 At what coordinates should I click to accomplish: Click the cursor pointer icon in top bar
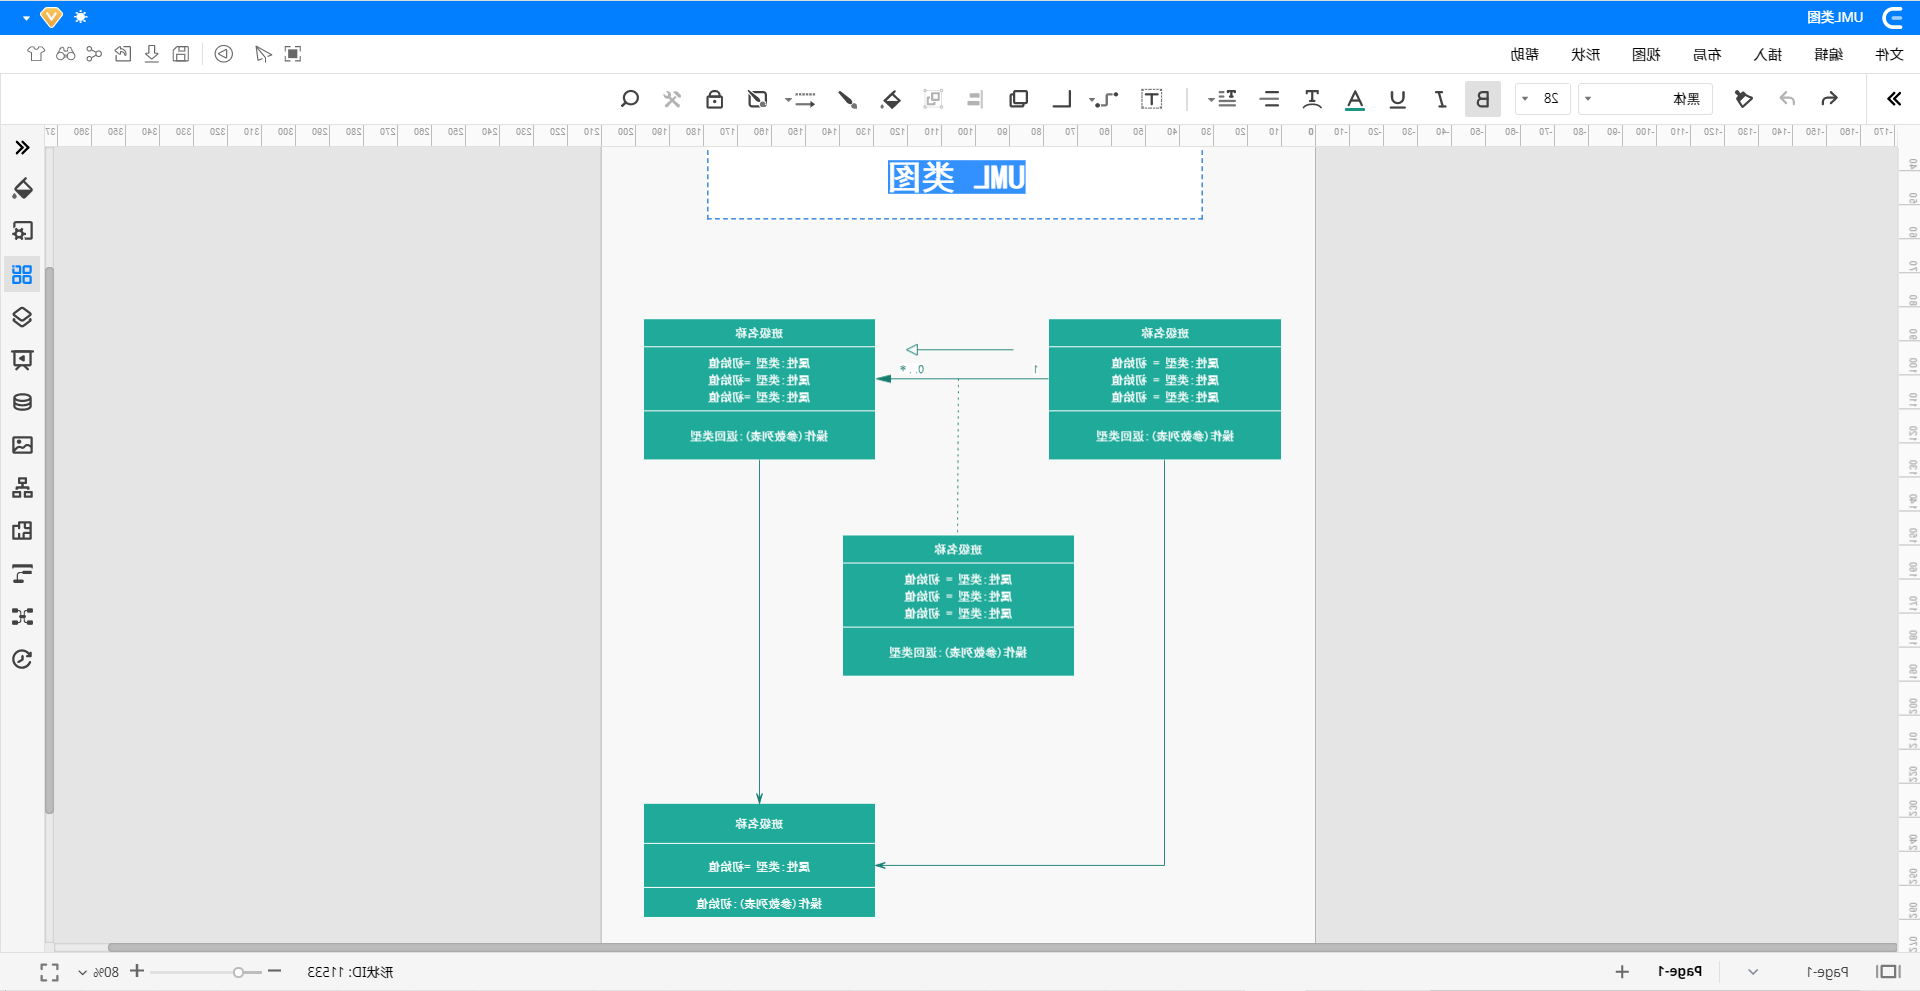263,54
